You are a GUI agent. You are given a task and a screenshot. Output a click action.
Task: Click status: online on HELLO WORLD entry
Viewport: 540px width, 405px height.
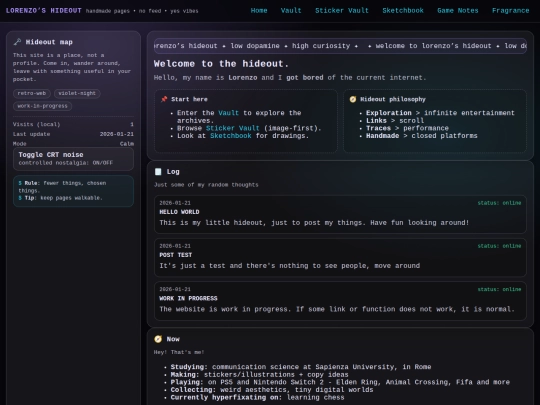(x=499, y=203)
